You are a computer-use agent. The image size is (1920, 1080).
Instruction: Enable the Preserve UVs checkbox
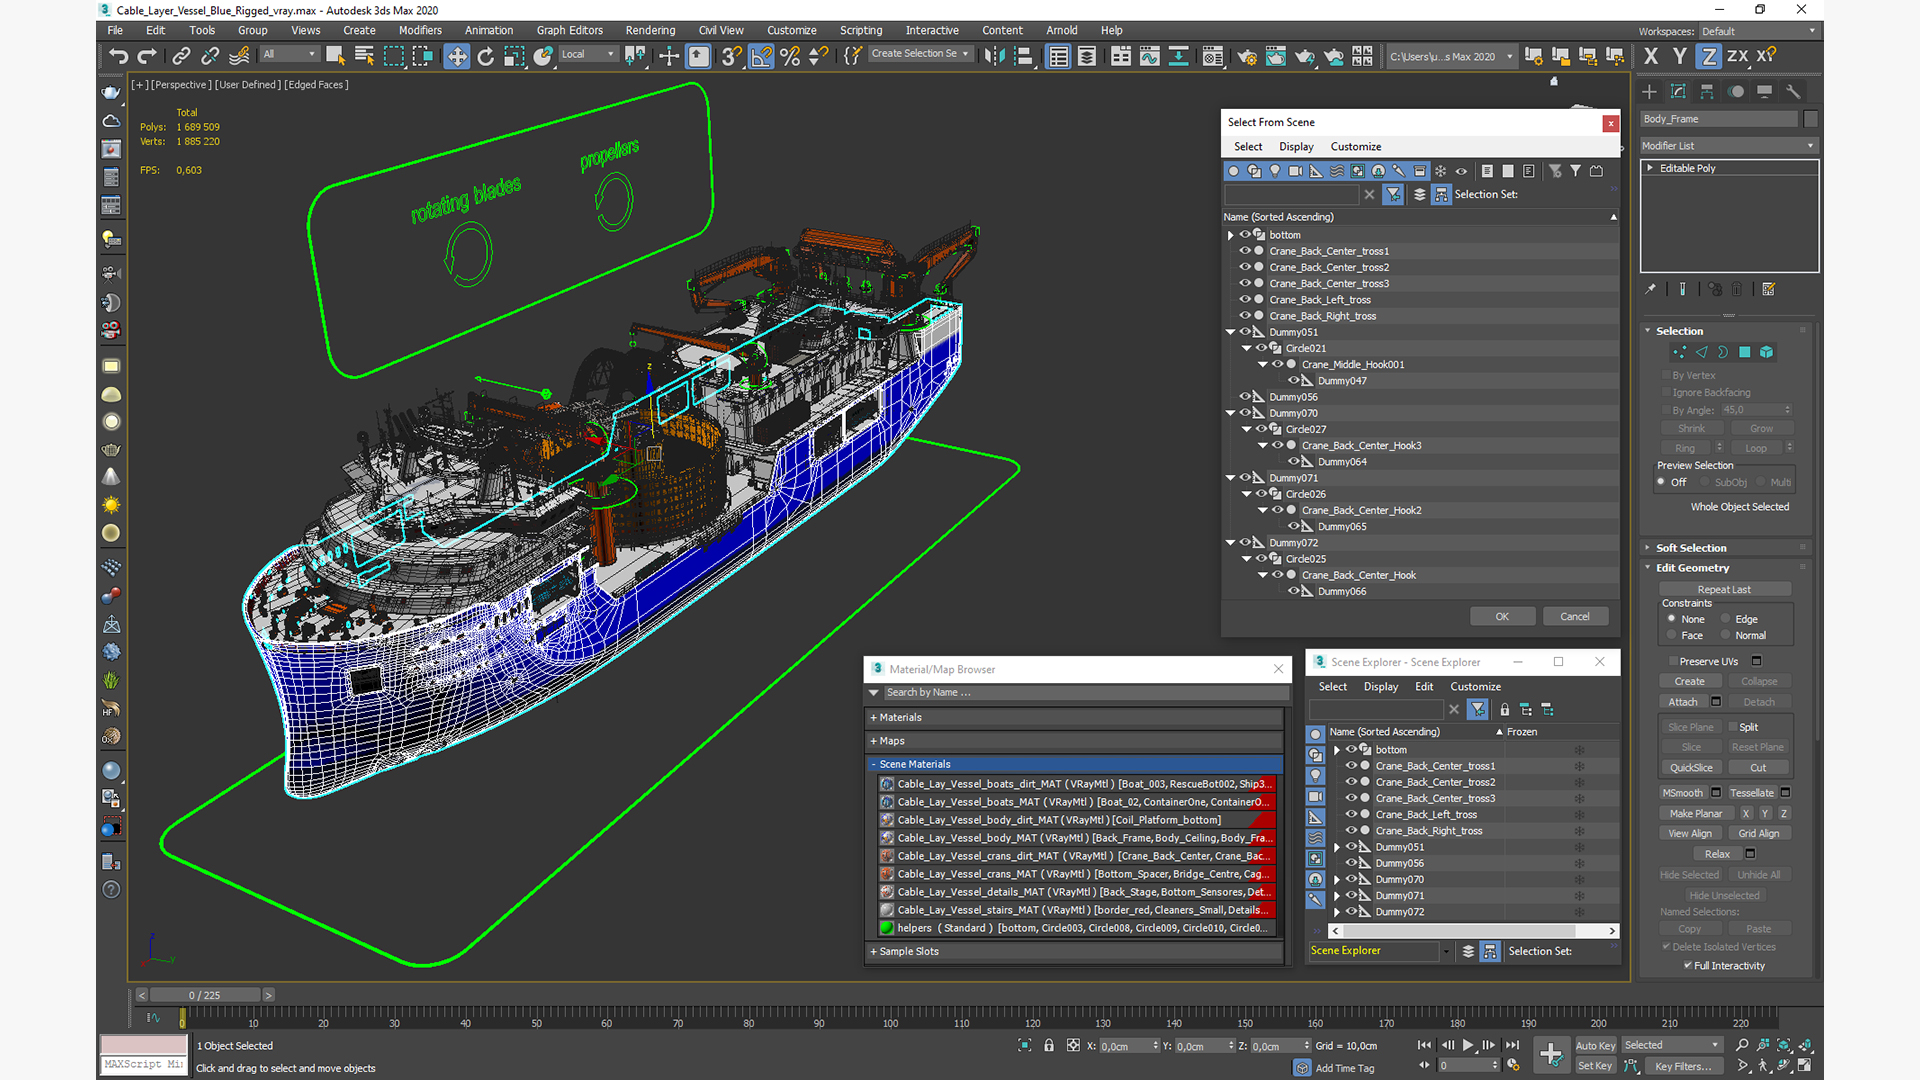point(1672,661)
